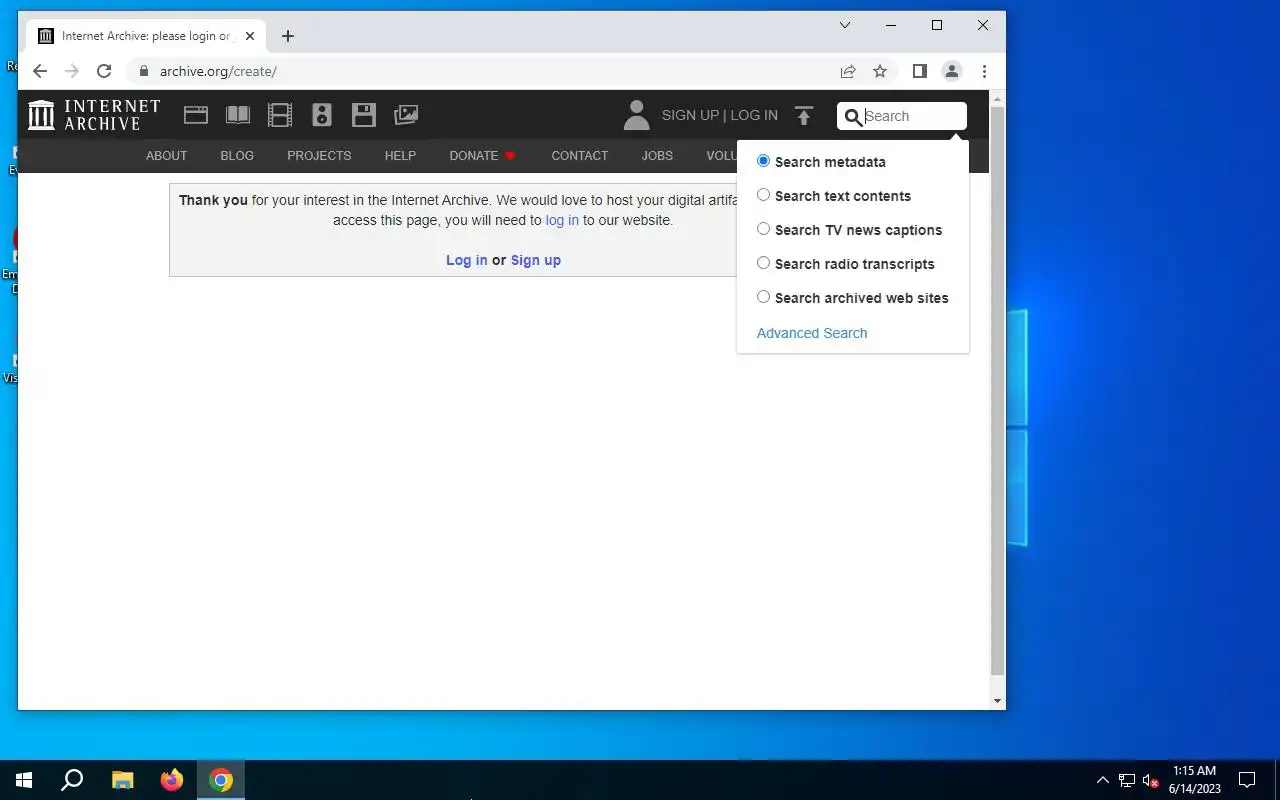Image resolution: width=1280 pixels, height=800 pixels.
Task: Click the magnifier icon in search box
Action: [x=853, y=117]
